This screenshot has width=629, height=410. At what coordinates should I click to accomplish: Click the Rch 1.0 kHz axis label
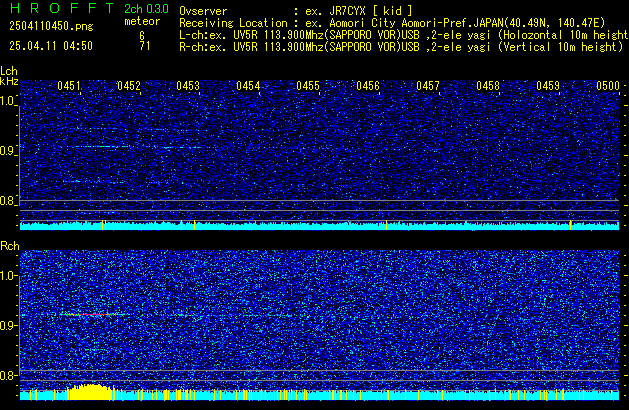(8, 276)
